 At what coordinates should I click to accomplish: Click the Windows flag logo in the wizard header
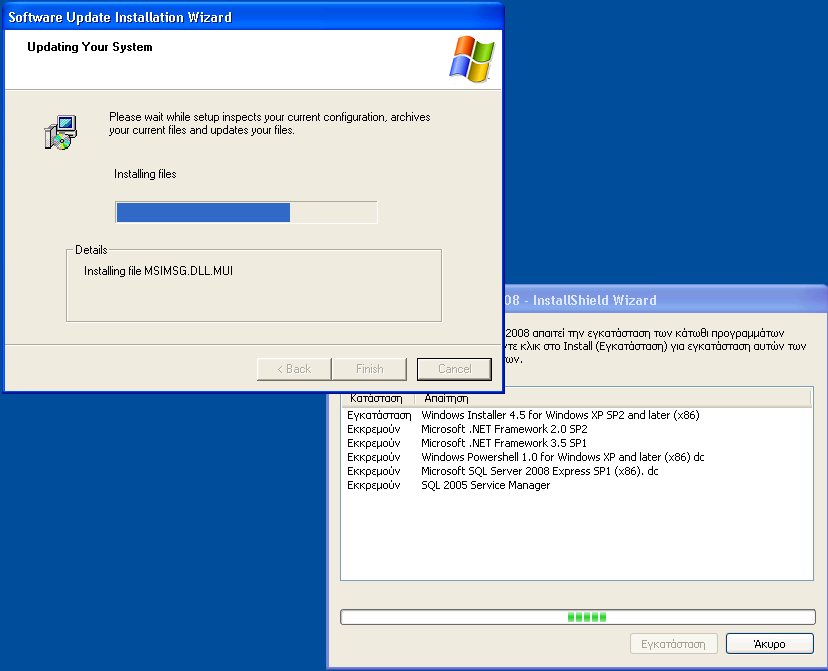pyautogui.click(x=472, y=59)
